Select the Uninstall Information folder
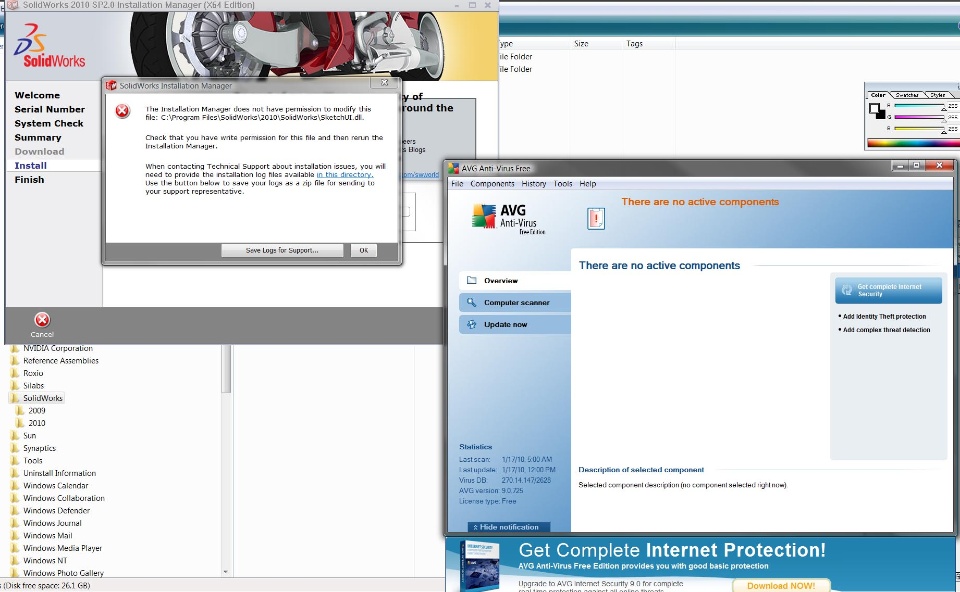The height and width of the screenshot is (592, 960). click(x=59, y=473)
